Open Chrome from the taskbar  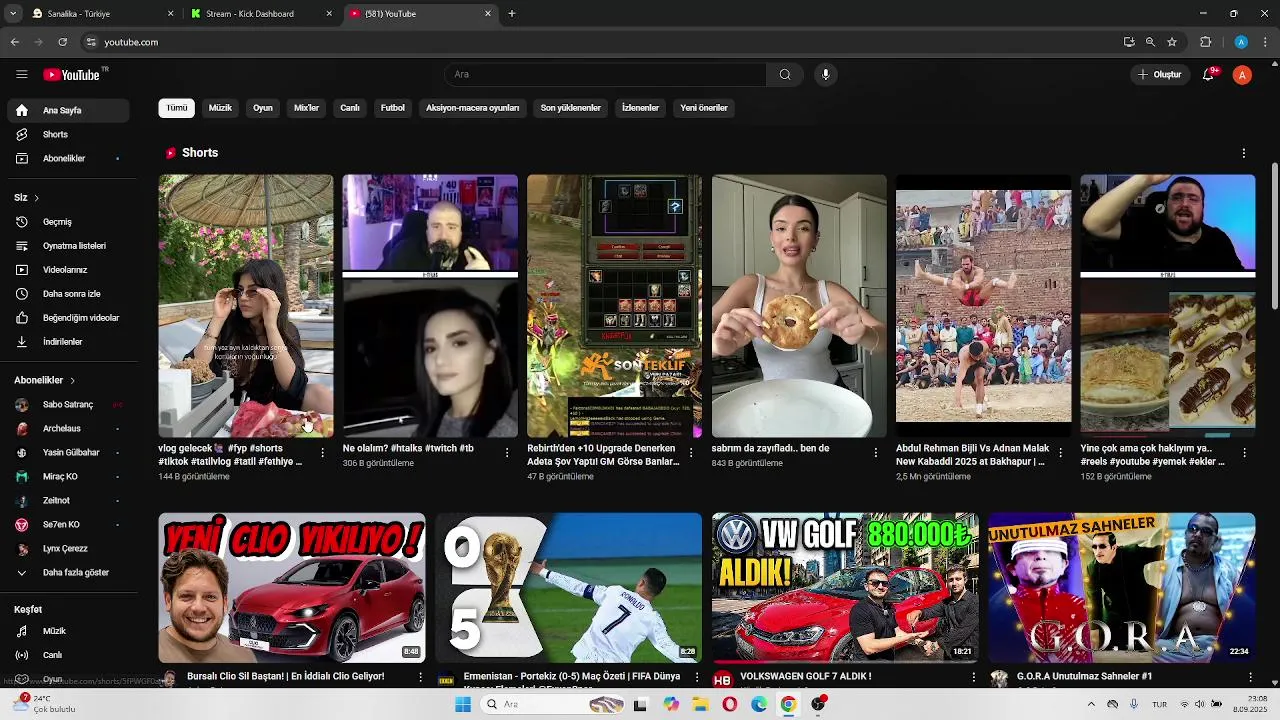coord(788,704)
